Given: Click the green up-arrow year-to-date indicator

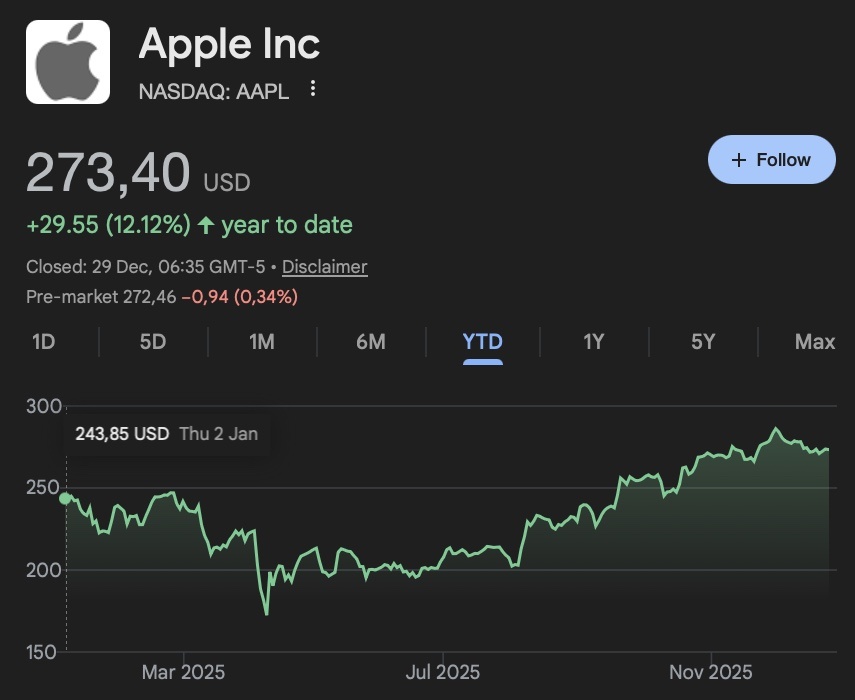Looking at the screenshot, I should coord(206,225).
